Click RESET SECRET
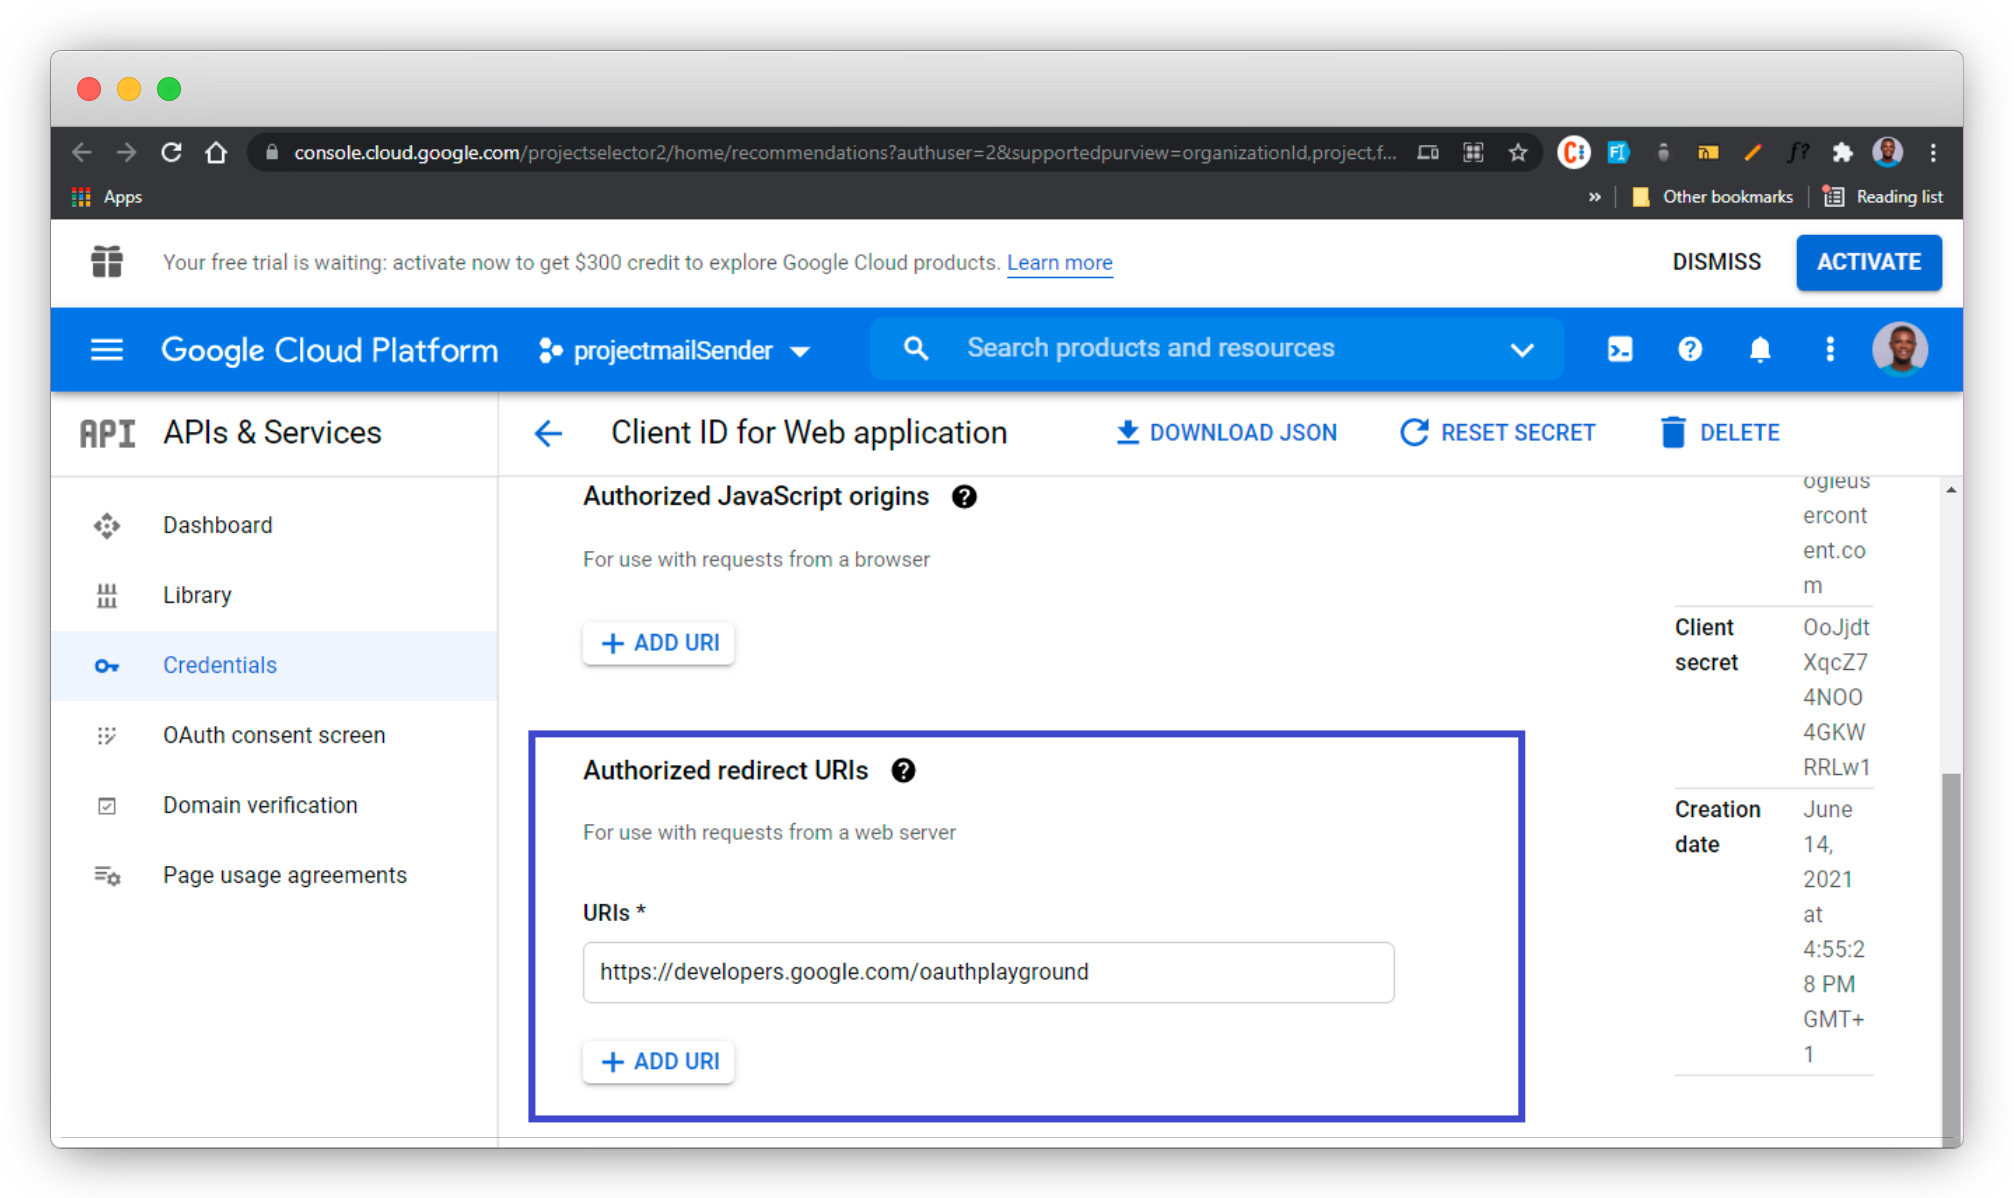Image resolution: width=2014 pixels, height=1198 pixels. 1498,433
